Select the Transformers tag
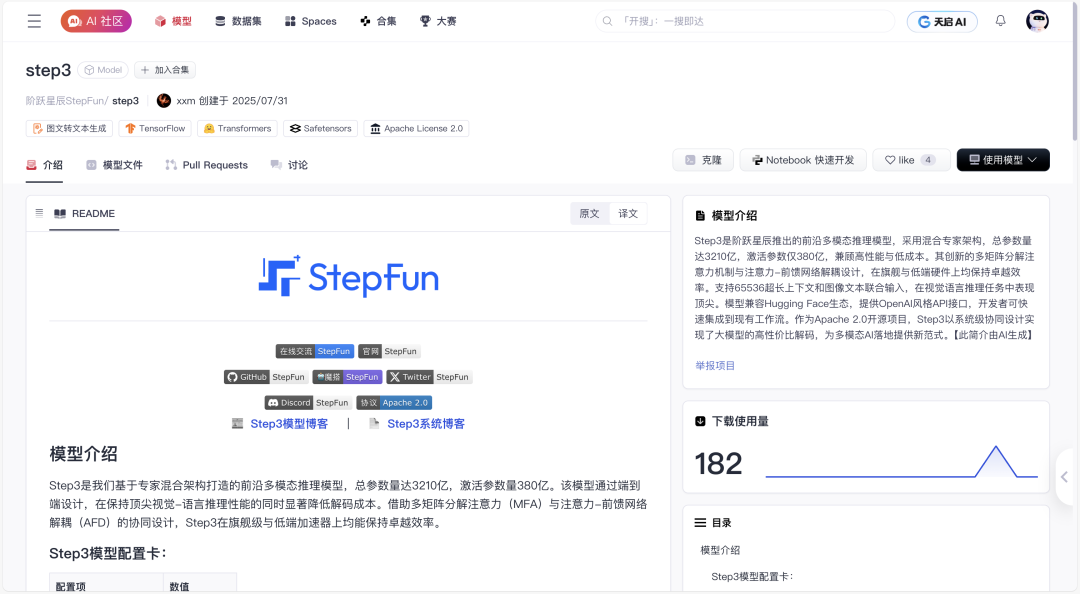The width and height of the screenshot is (1080, 594). click(x=238, y=128)
